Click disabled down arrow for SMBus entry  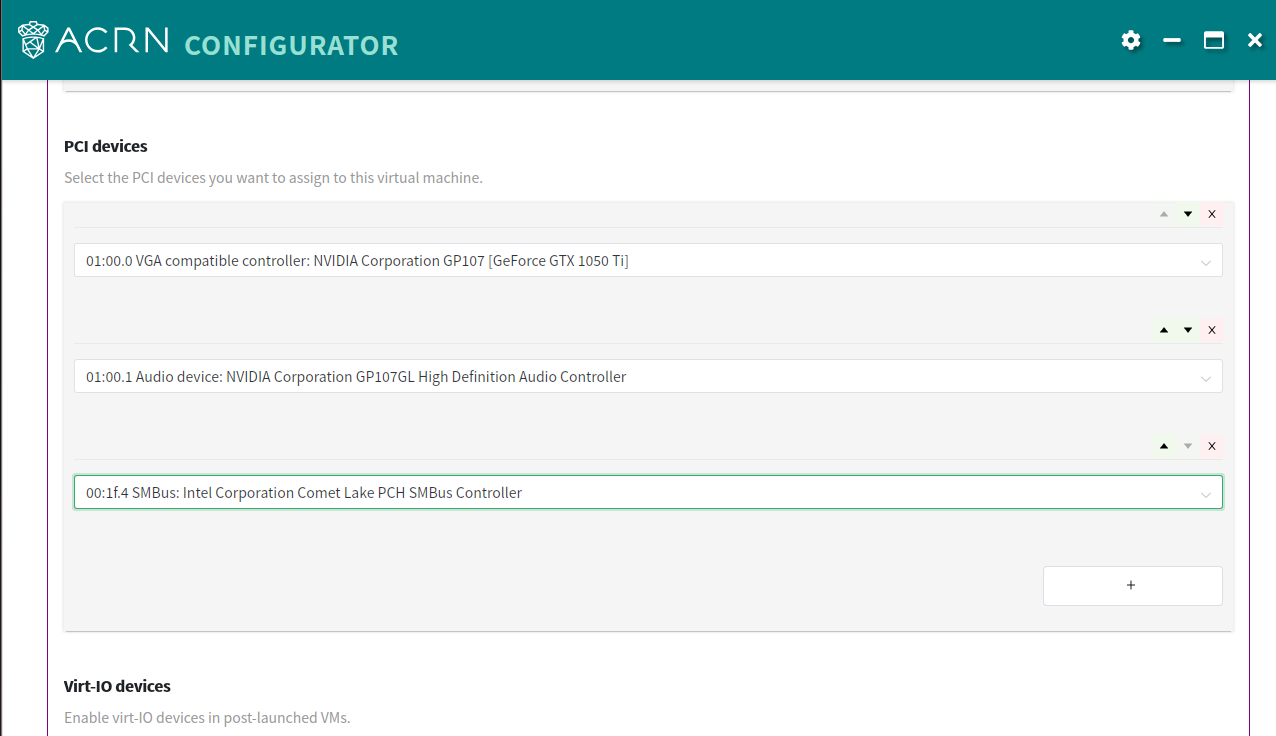(x=1188, y=446)
